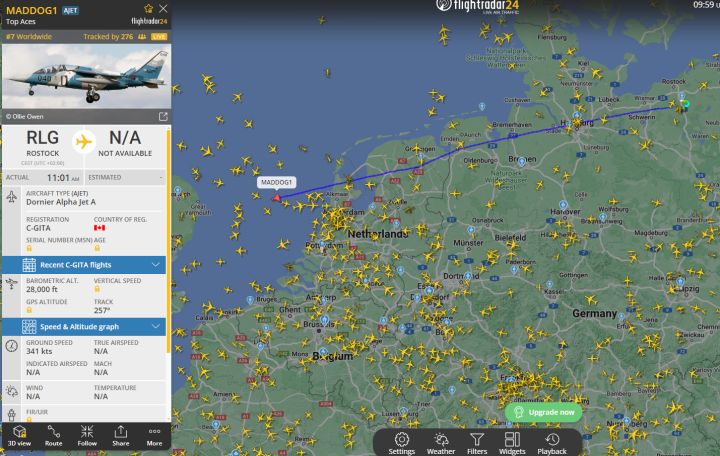Show the flight Route
Viewport: 720px width, 456px height.
point(53,436)
